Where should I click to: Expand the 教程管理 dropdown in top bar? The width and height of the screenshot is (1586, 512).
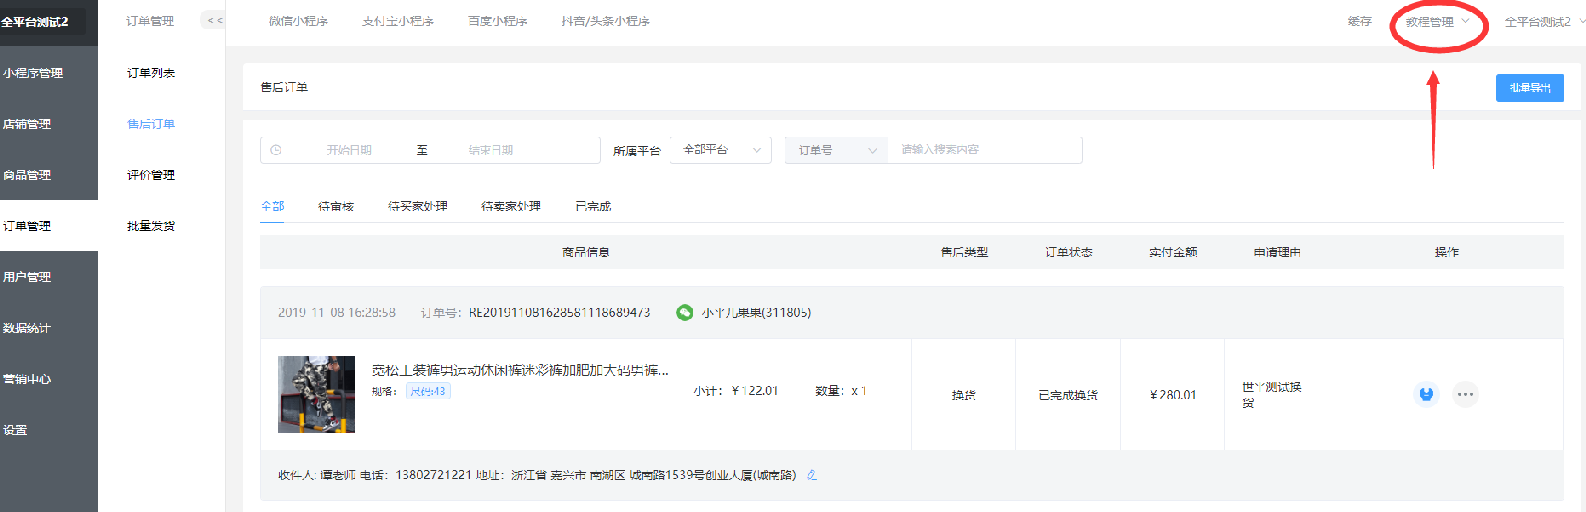coord(1437,21)
